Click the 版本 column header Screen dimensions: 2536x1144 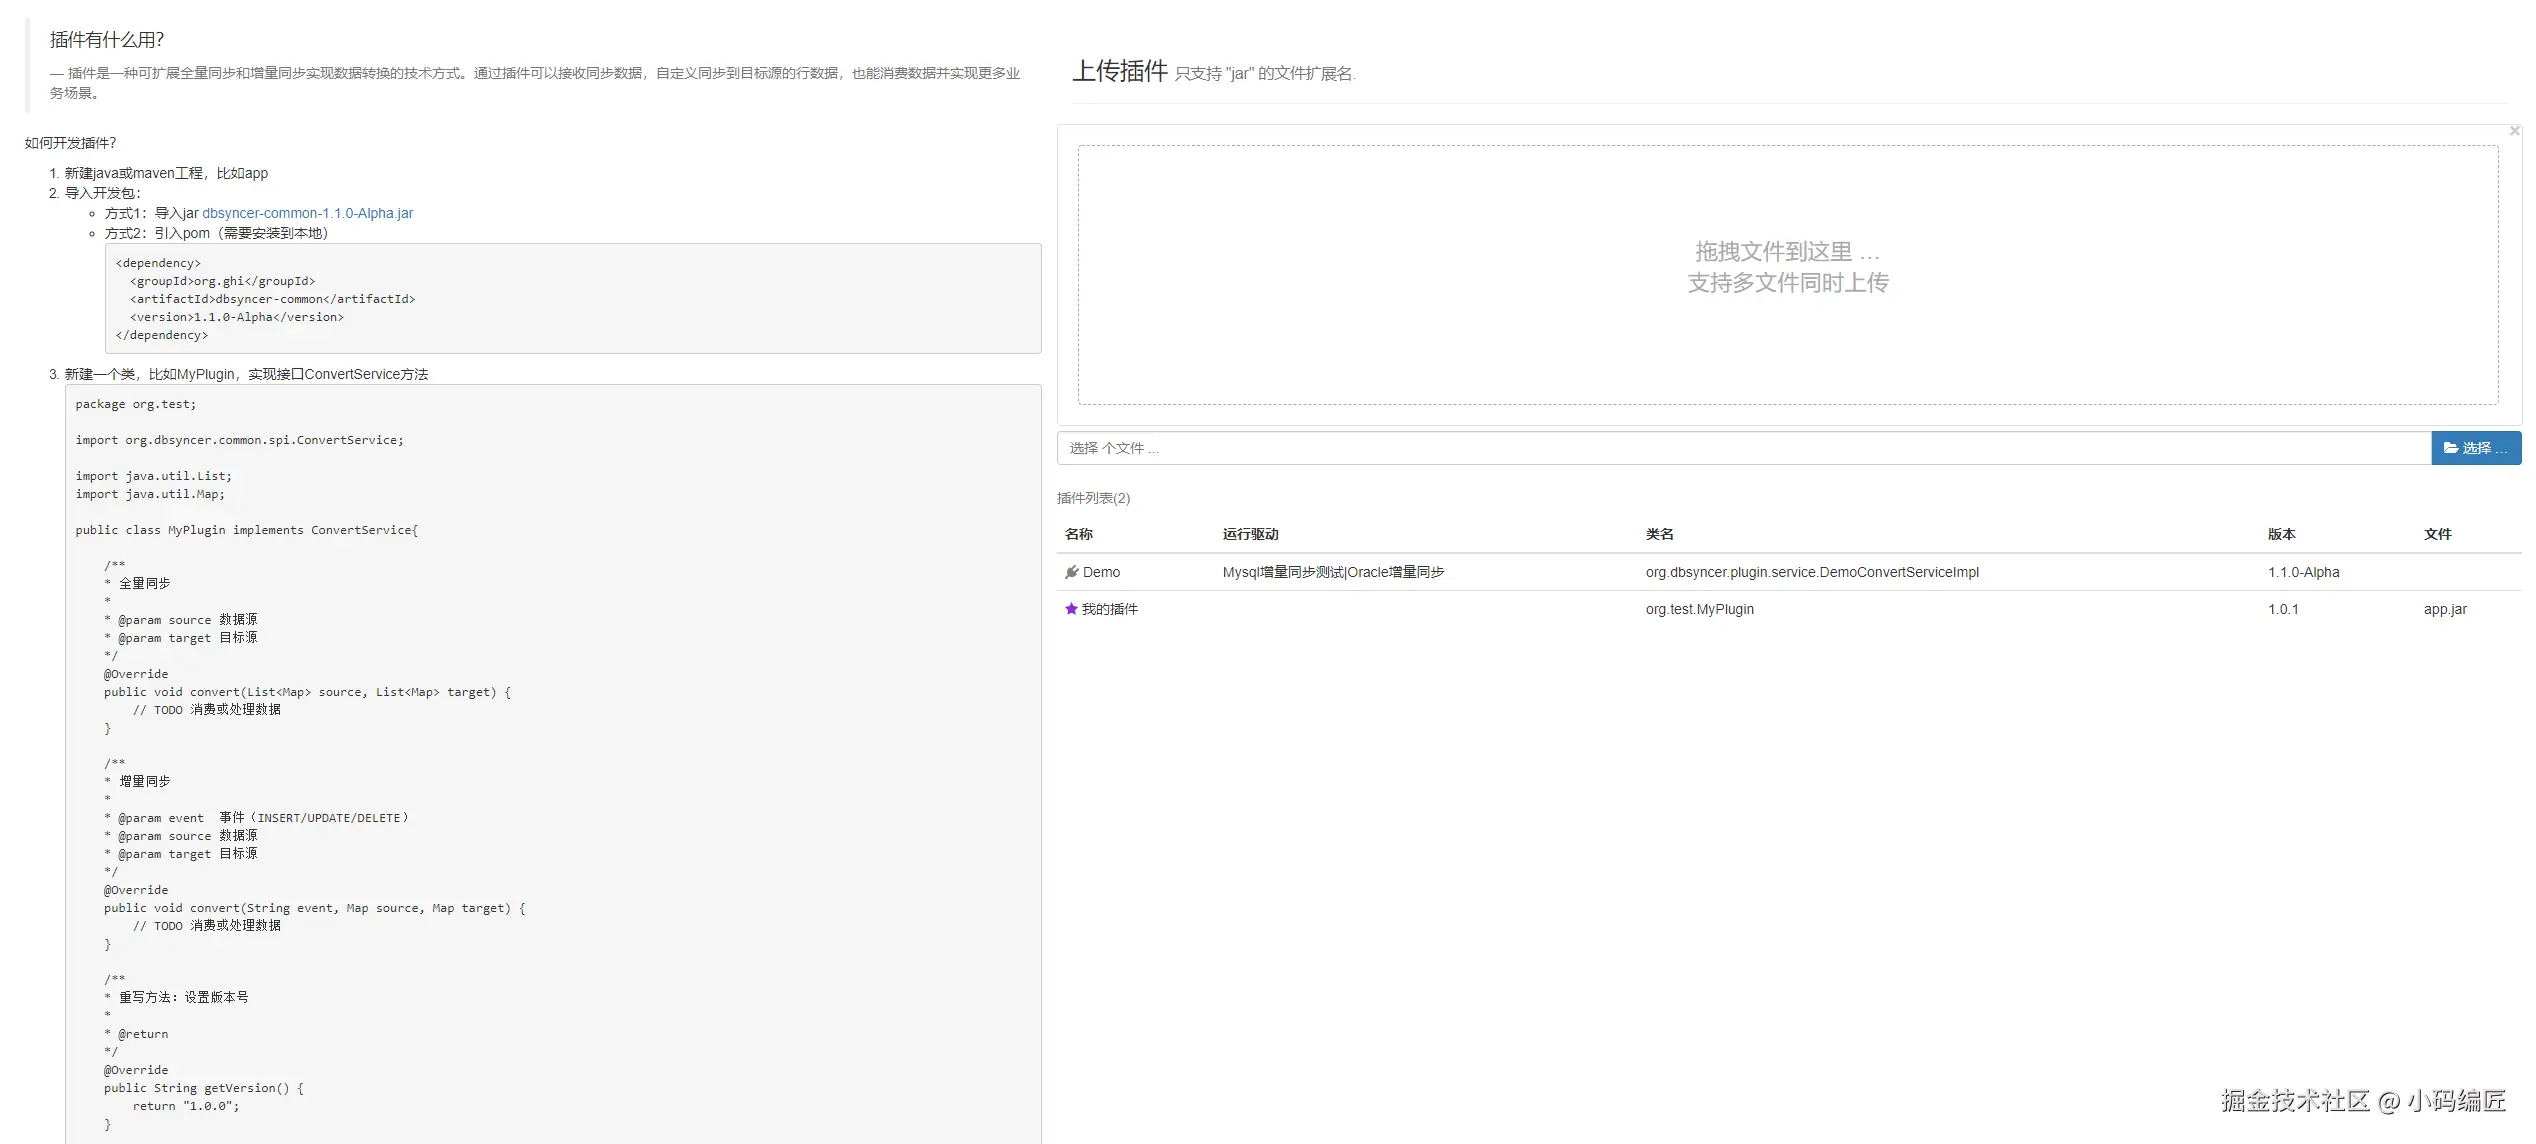[x=2281, y=534]
